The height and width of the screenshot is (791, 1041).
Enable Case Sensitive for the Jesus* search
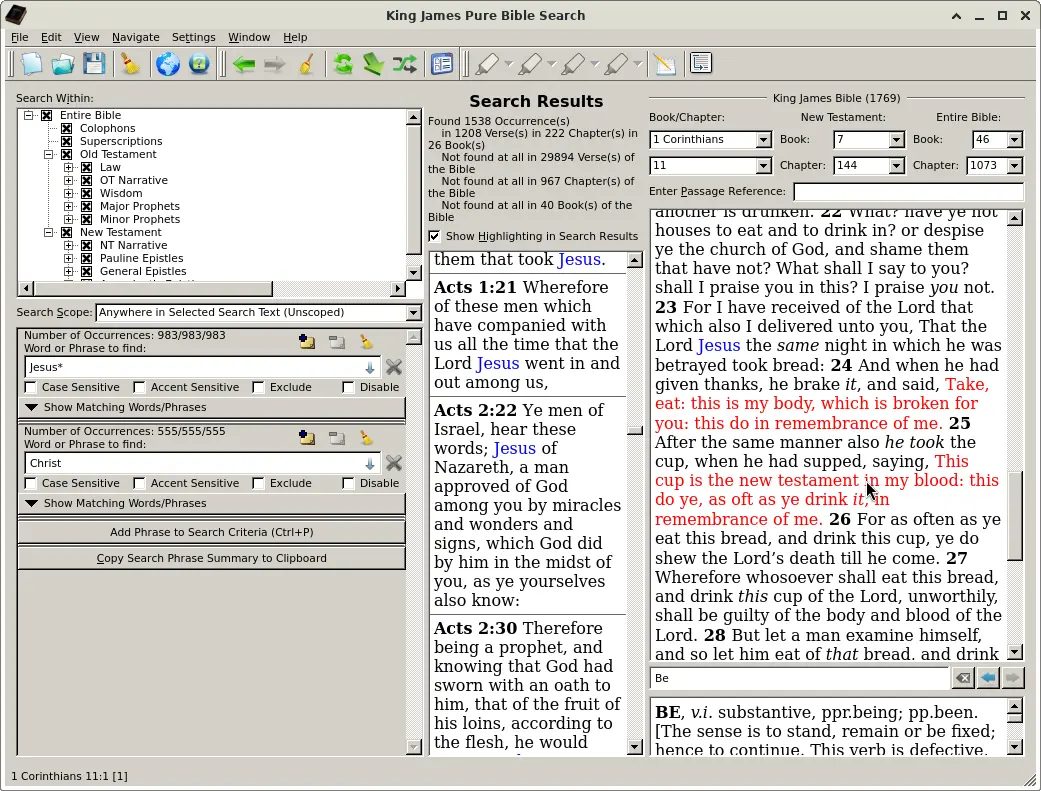coord(31,387)
